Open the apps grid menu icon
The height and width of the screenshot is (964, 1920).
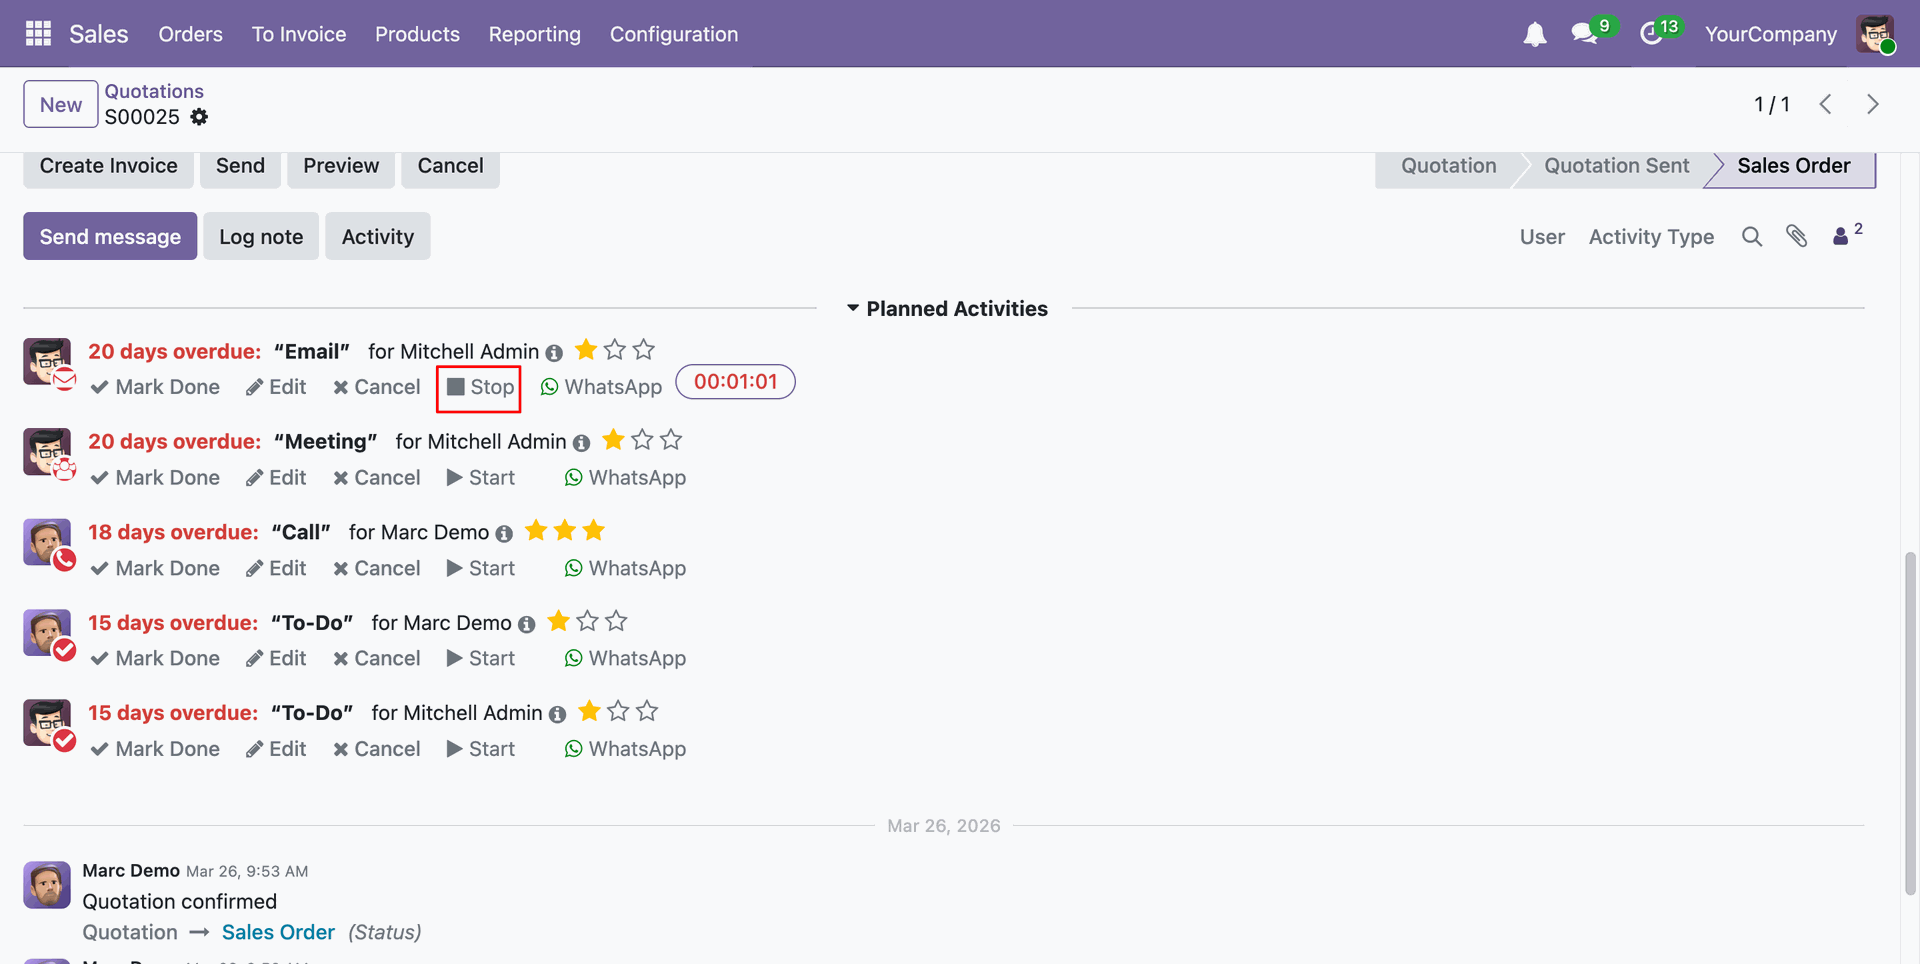(x=38, y=34)
